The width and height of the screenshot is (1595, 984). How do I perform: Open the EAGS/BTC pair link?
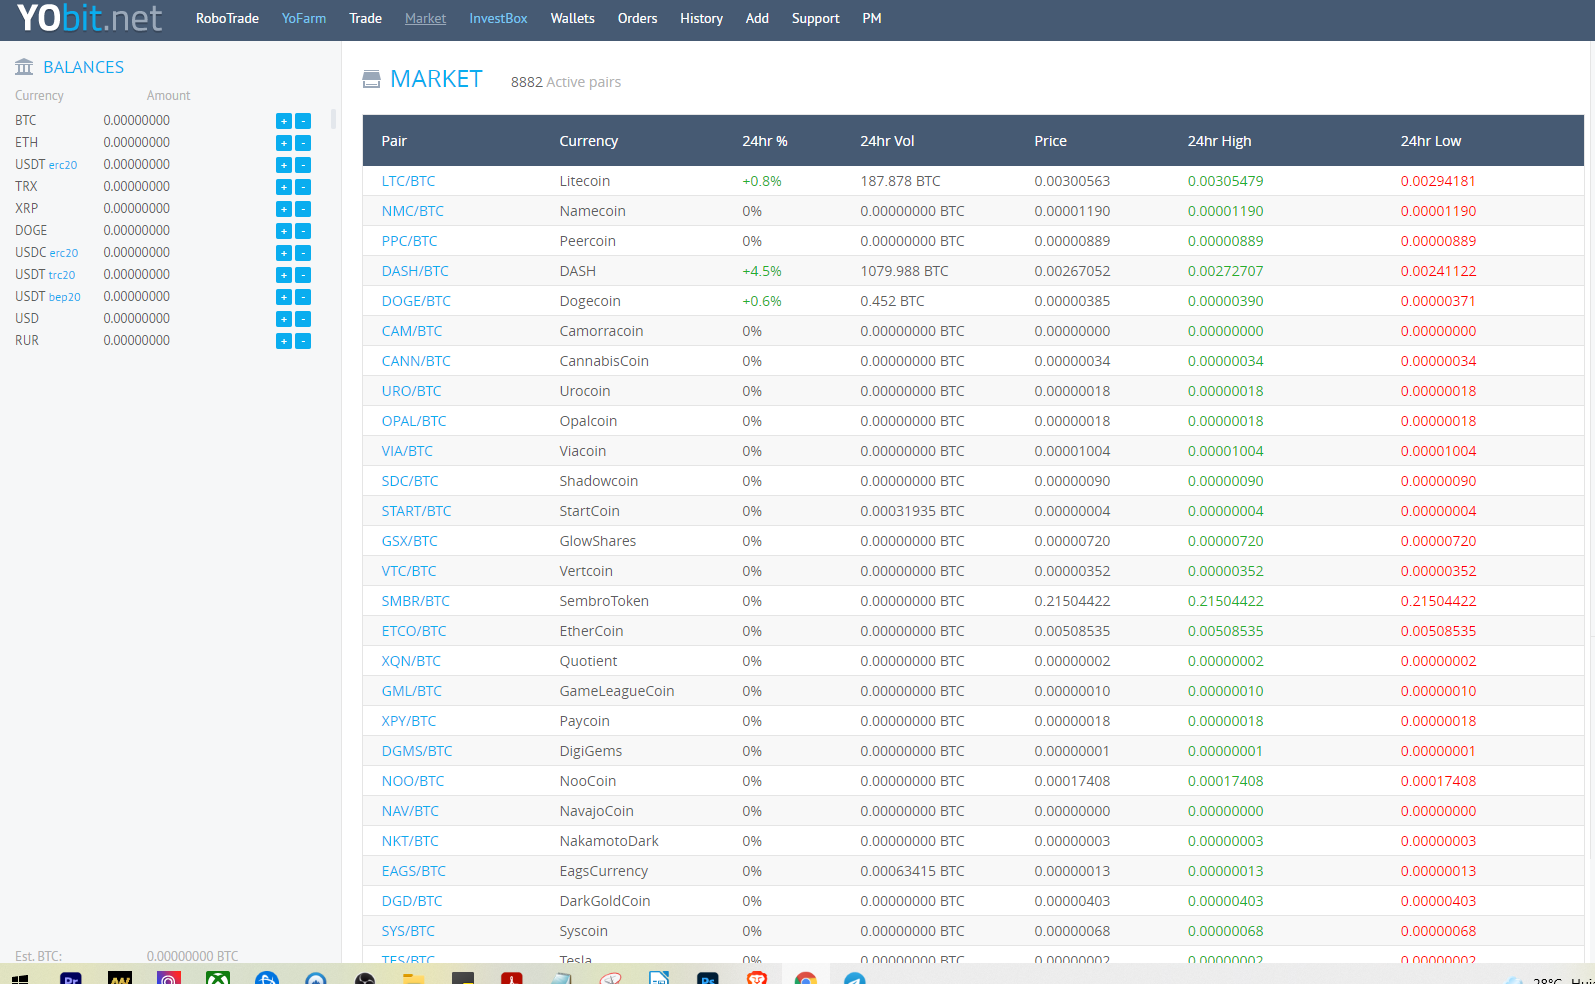click(x=413, y=871)
